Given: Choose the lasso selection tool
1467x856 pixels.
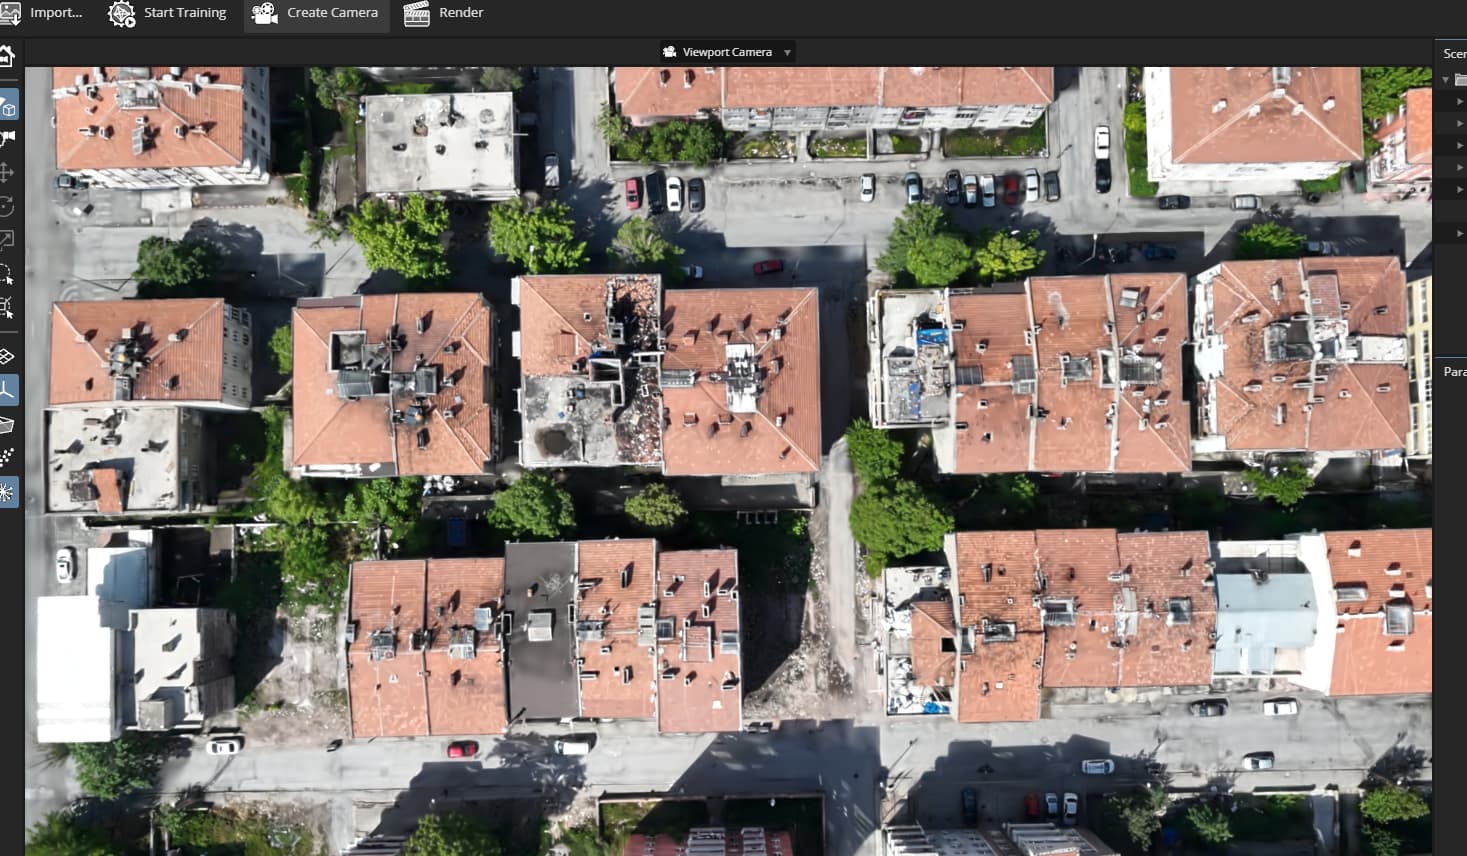Looking at the screenshot, I should (7, 273).
